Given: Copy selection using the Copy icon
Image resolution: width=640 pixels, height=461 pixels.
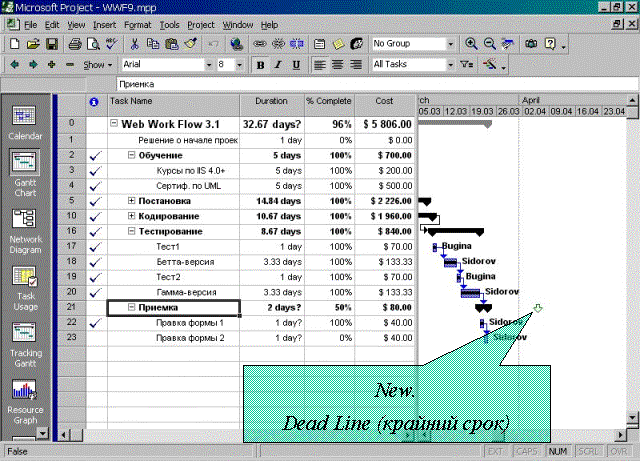Looking at the screenshot, I should click(x=153, y=44).
